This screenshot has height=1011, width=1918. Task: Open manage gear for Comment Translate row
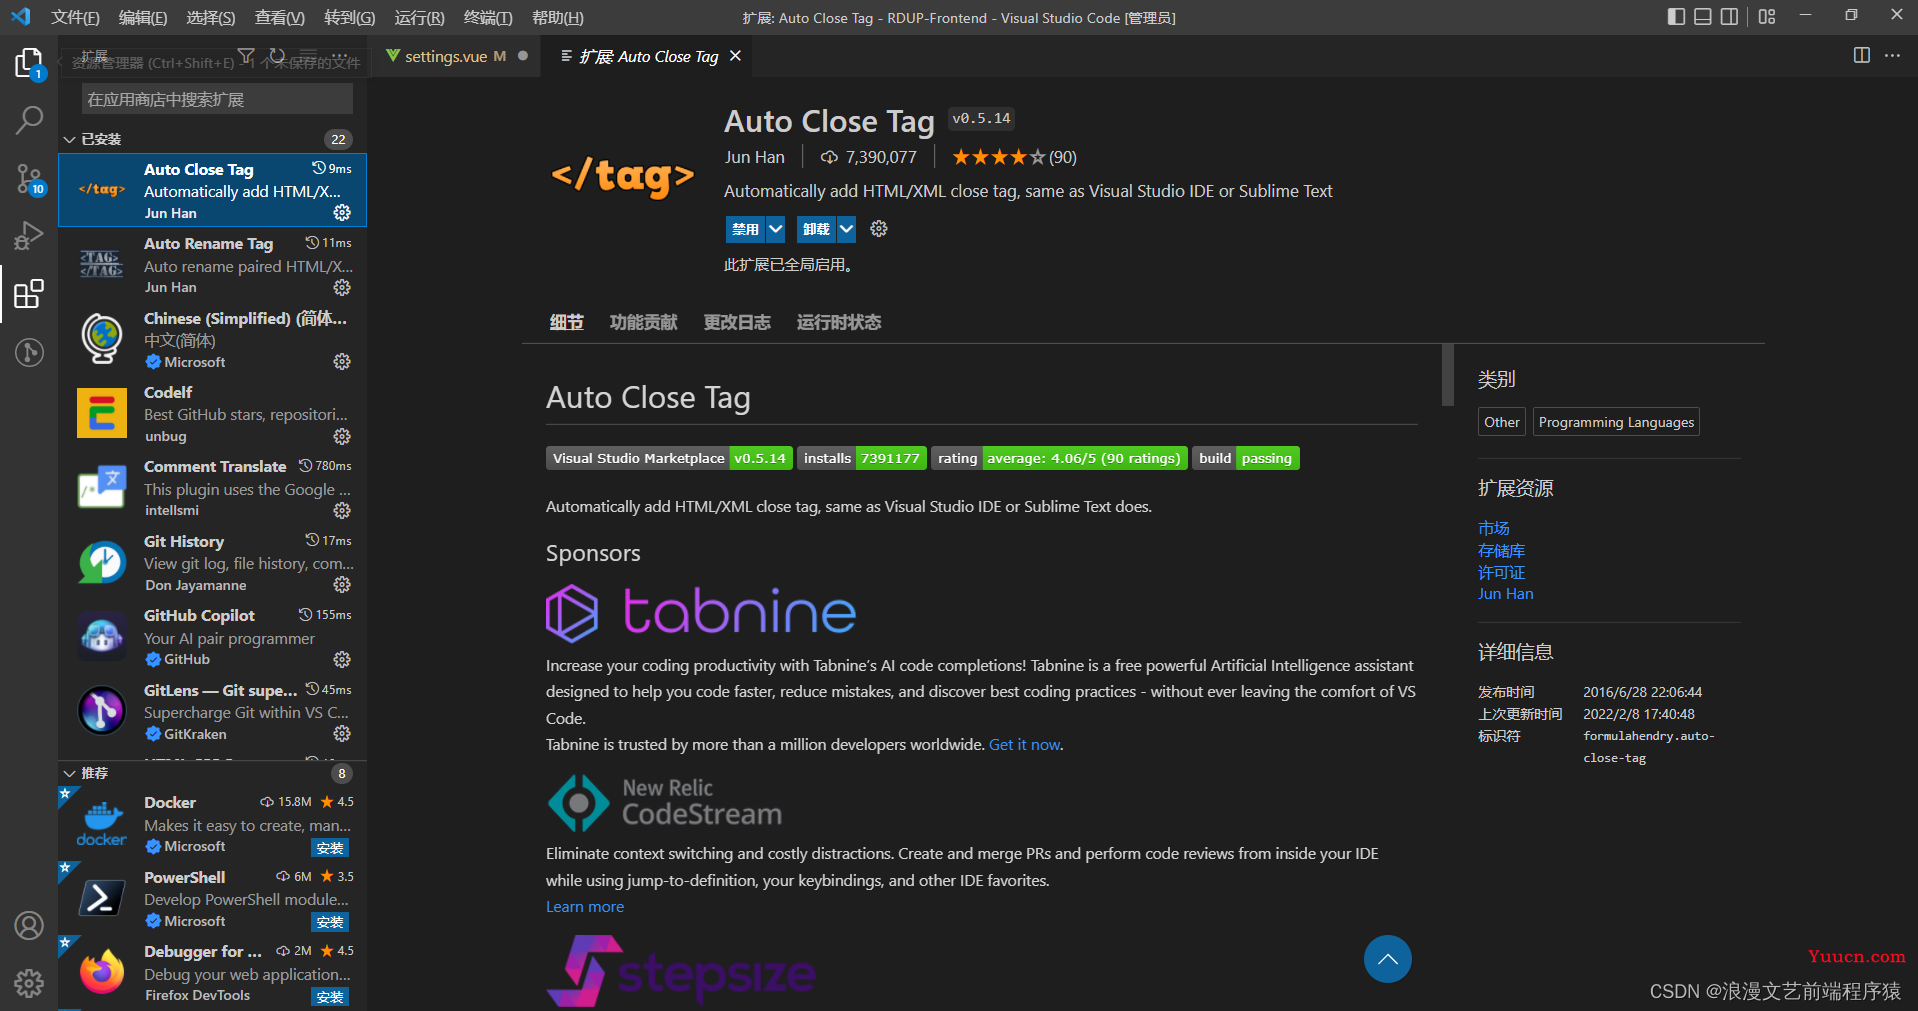click(342, 511)
